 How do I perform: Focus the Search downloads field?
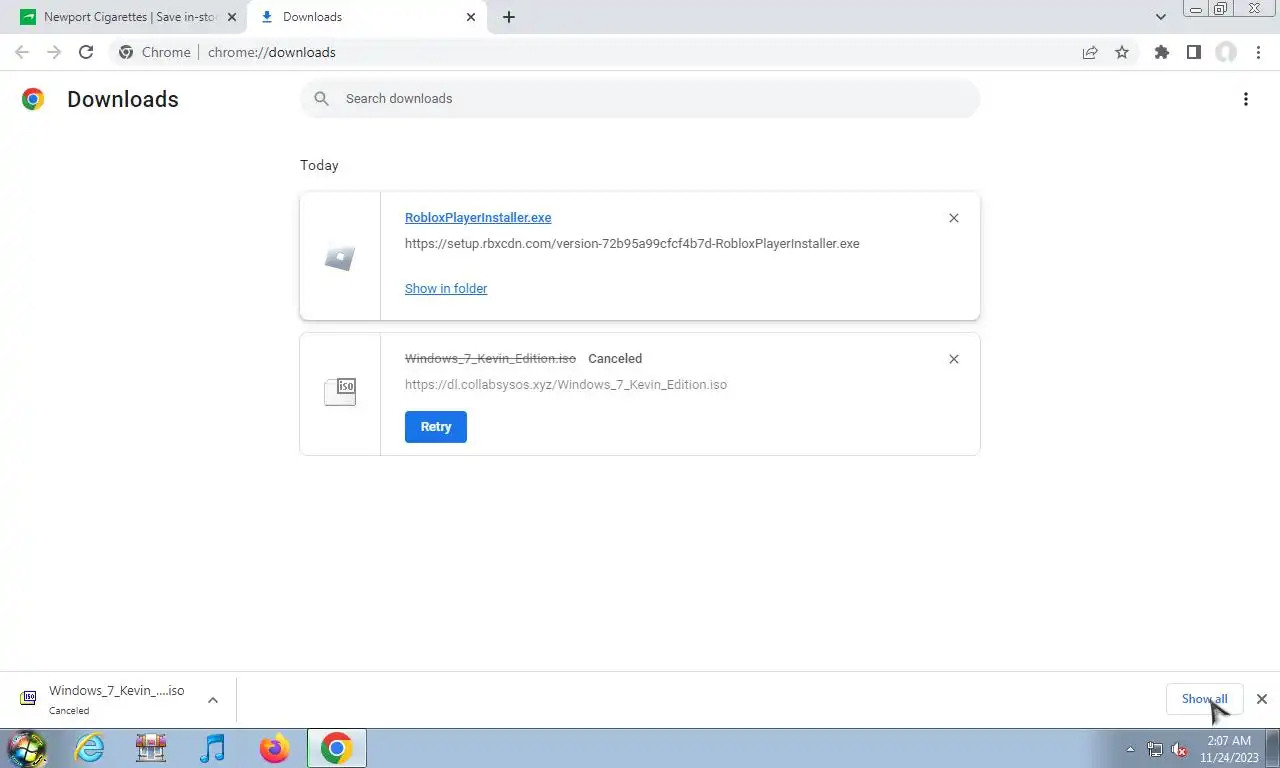[640, 98]
